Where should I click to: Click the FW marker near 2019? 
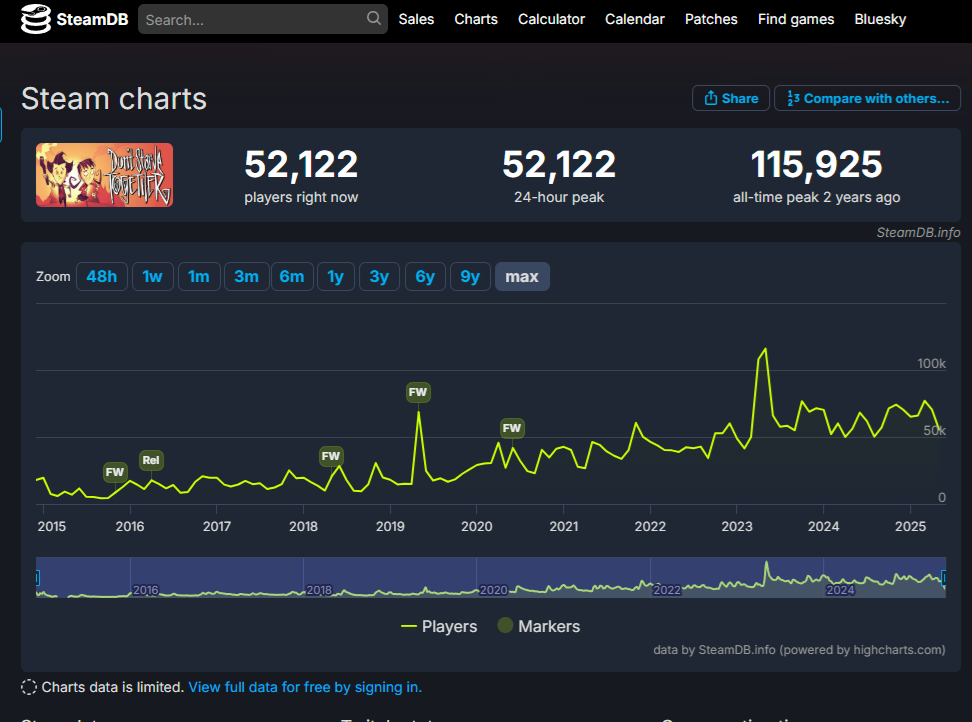418,392
